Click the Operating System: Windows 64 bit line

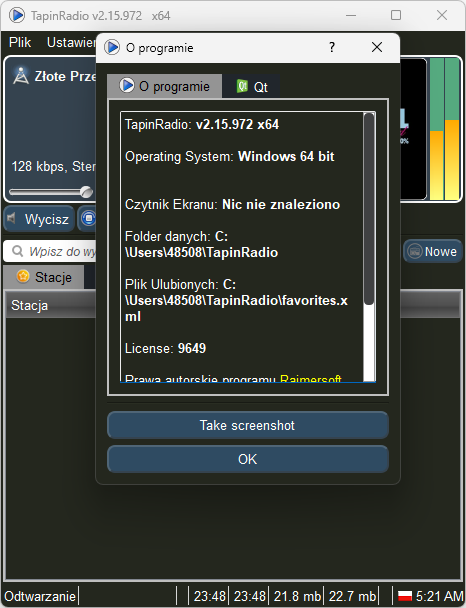pyautogui.click(x=230, y=156)
